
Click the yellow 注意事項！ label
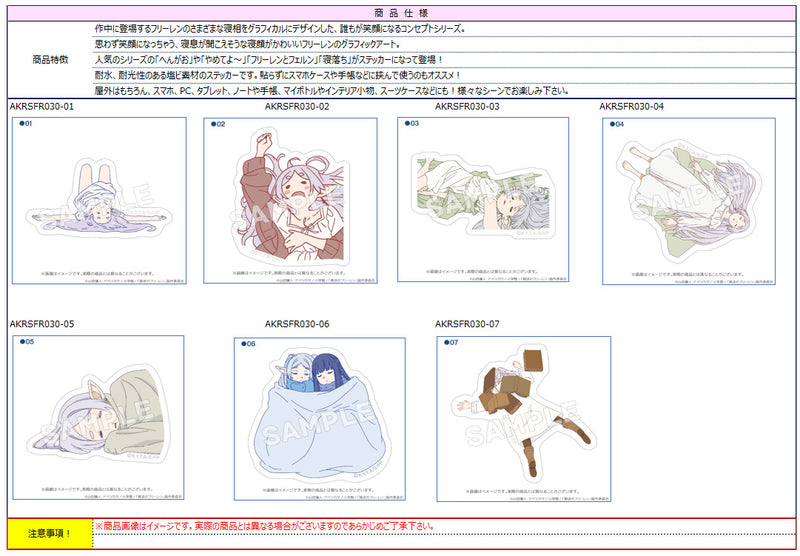click(50, 534)
